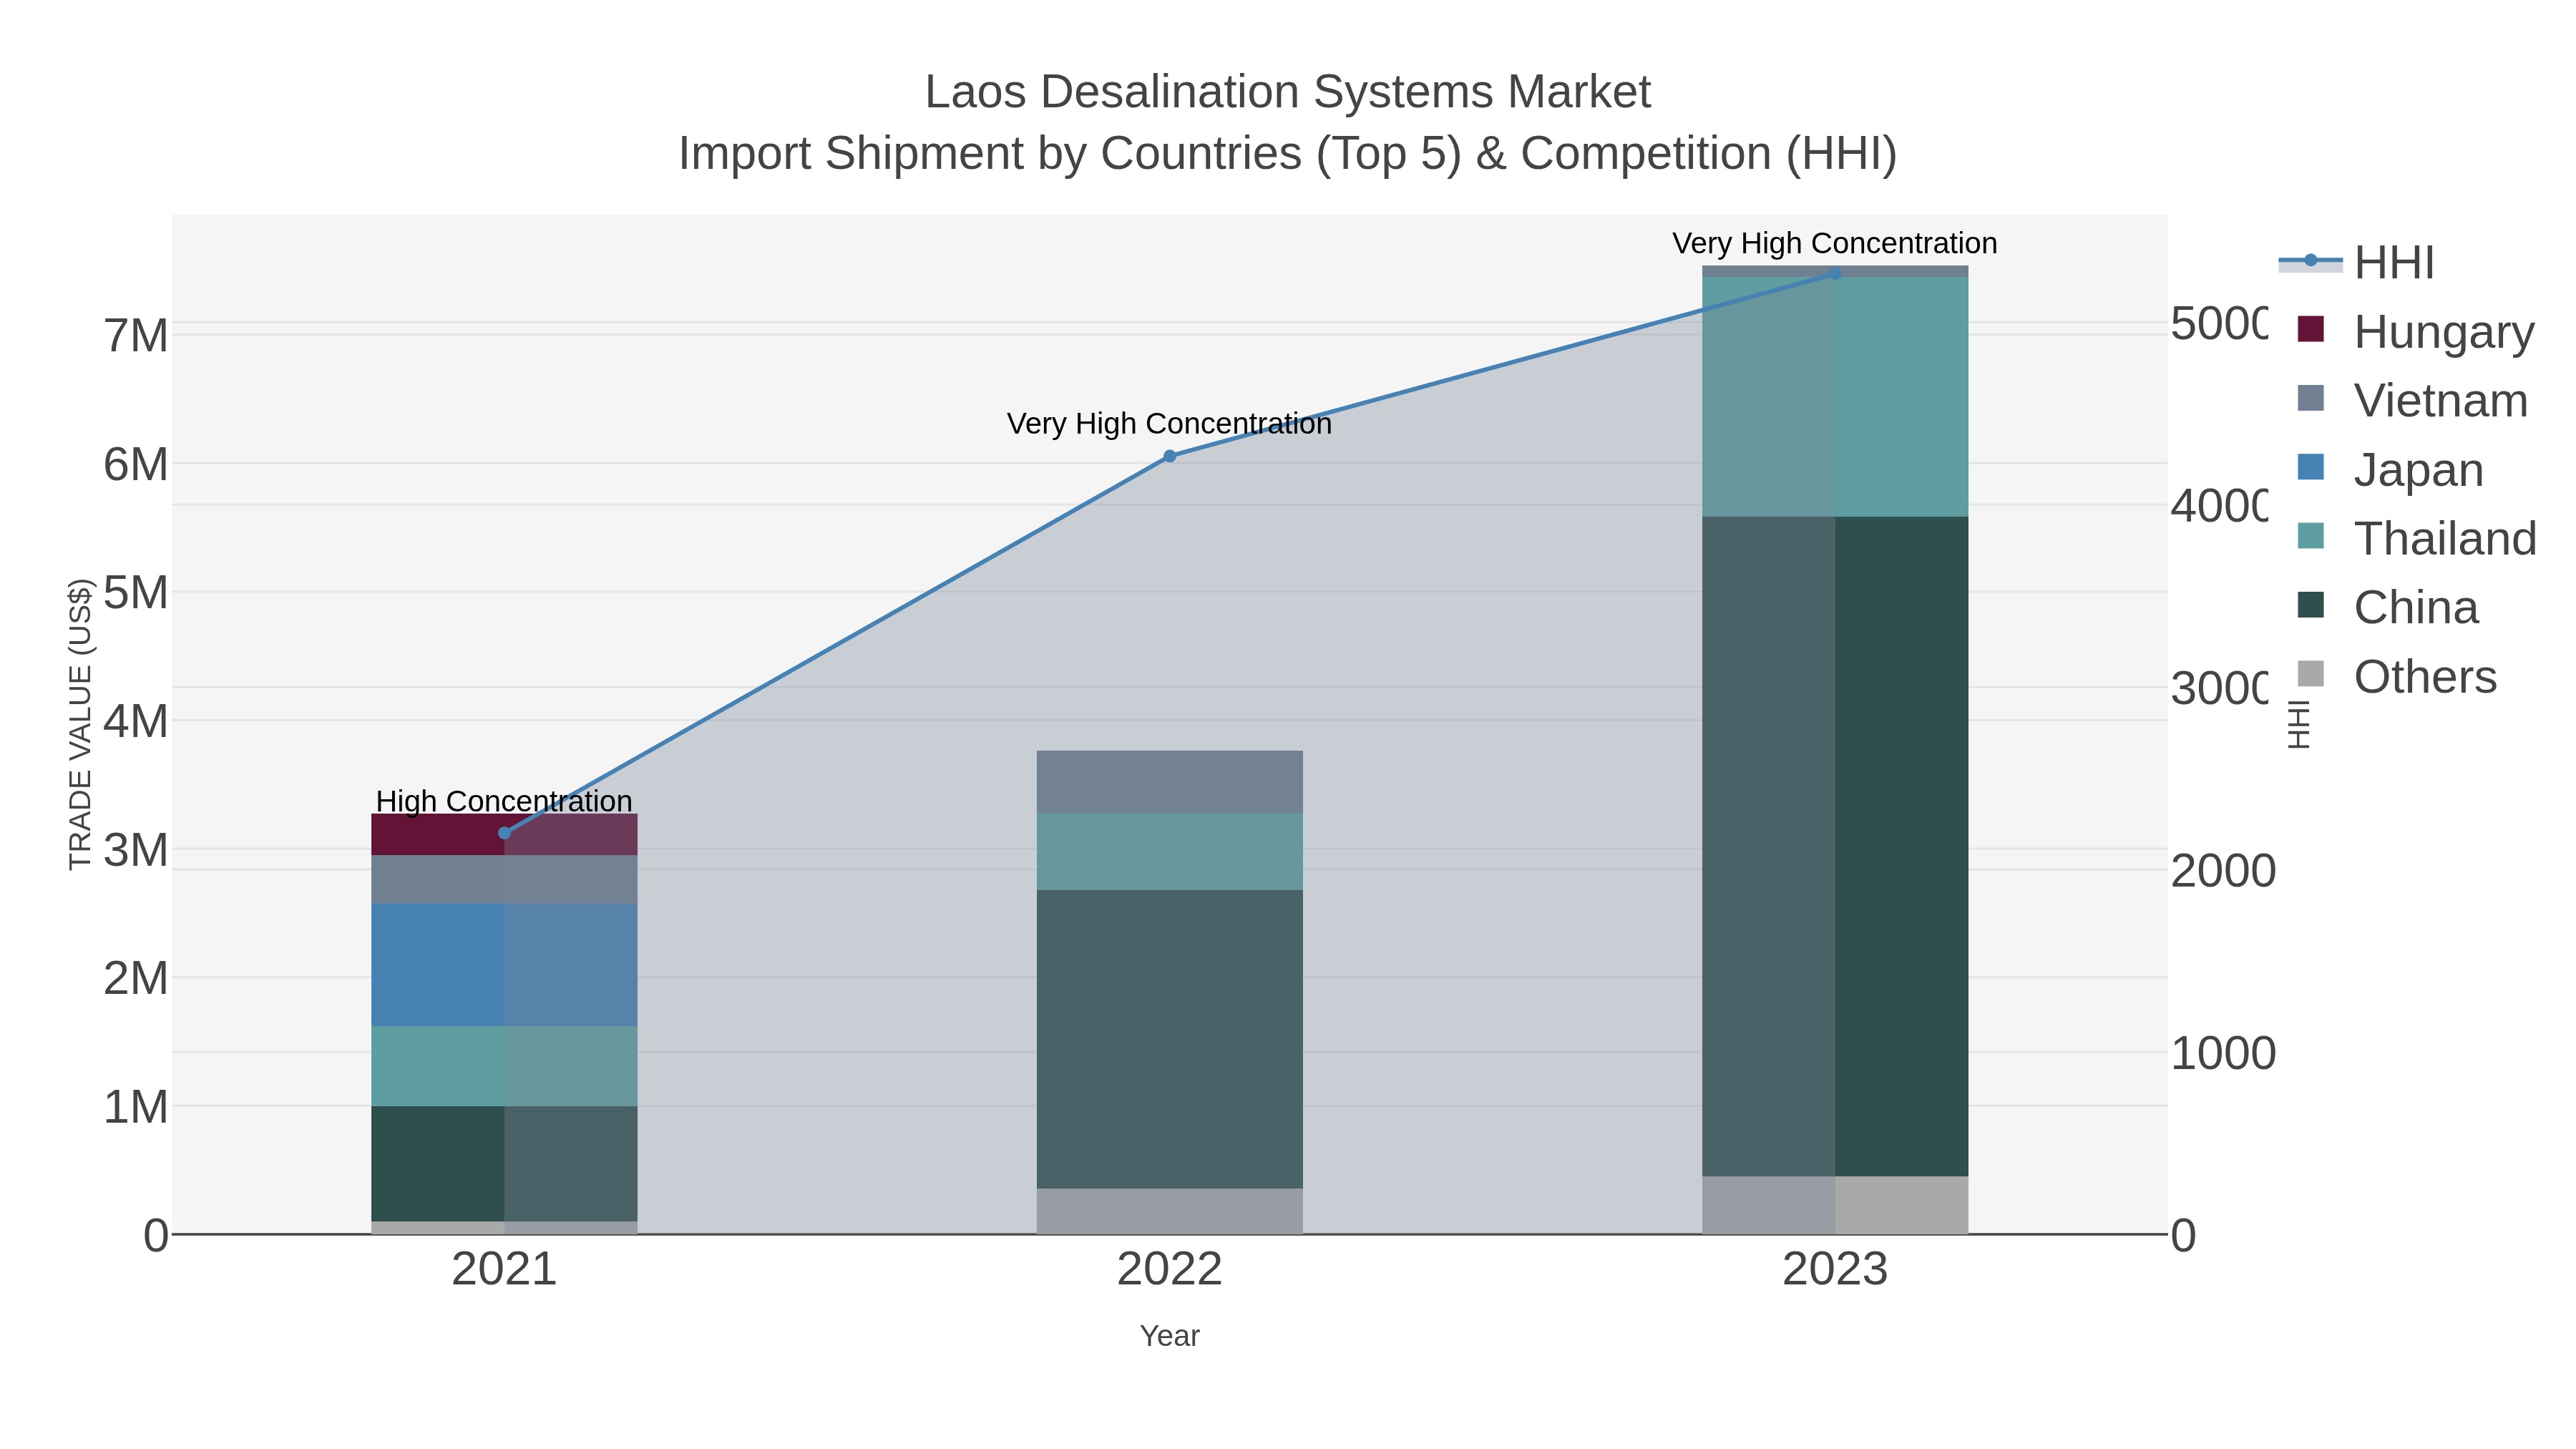Click the Hungary segment of 2021 bar

pos(504,834)
